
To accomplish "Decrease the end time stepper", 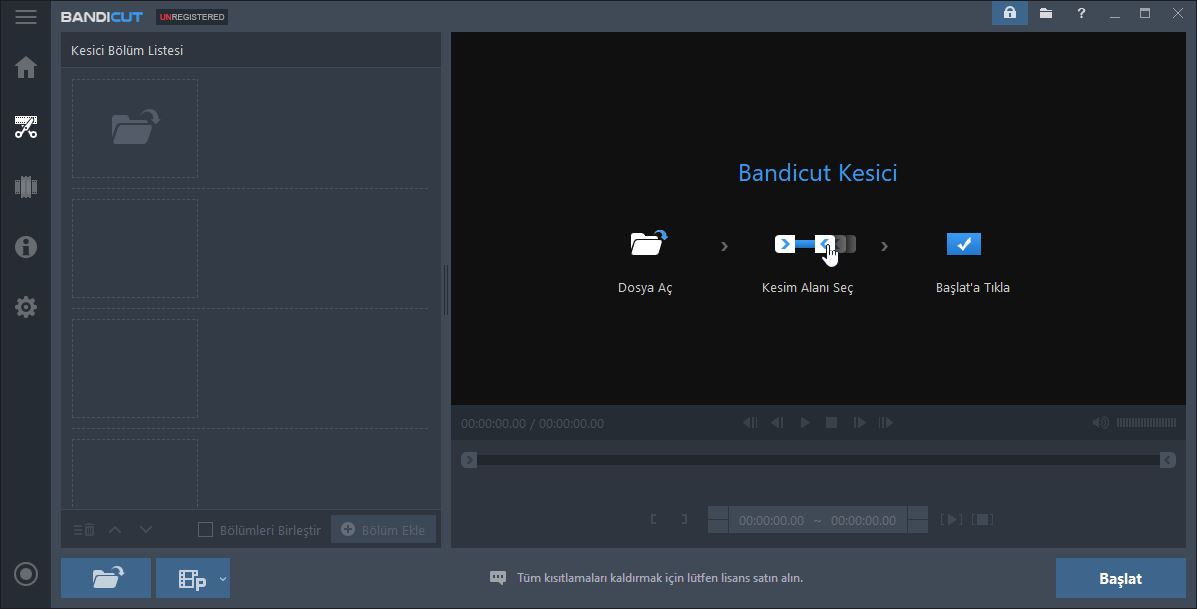I will click(918, 527).
